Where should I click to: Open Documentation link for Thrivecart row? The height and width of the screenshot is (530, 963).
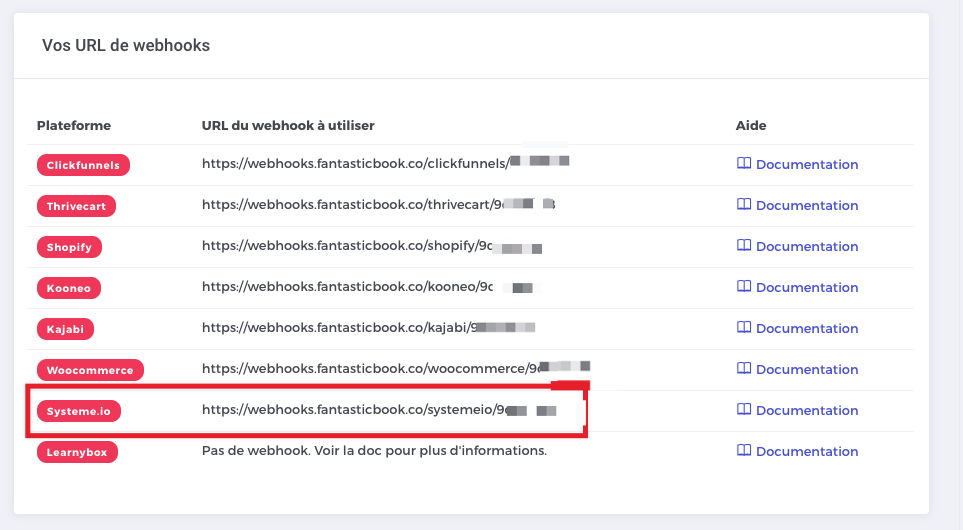coord(797,206)
